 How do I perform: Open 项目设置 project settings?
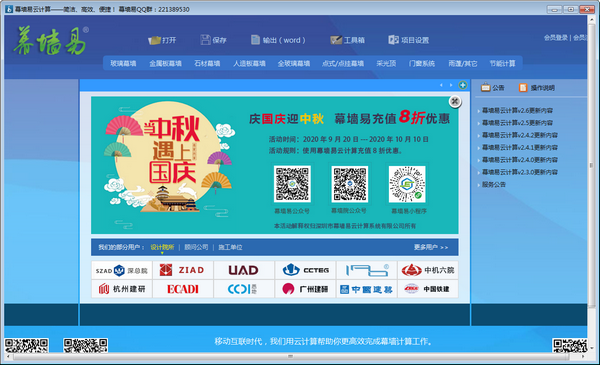coord(409,40)
